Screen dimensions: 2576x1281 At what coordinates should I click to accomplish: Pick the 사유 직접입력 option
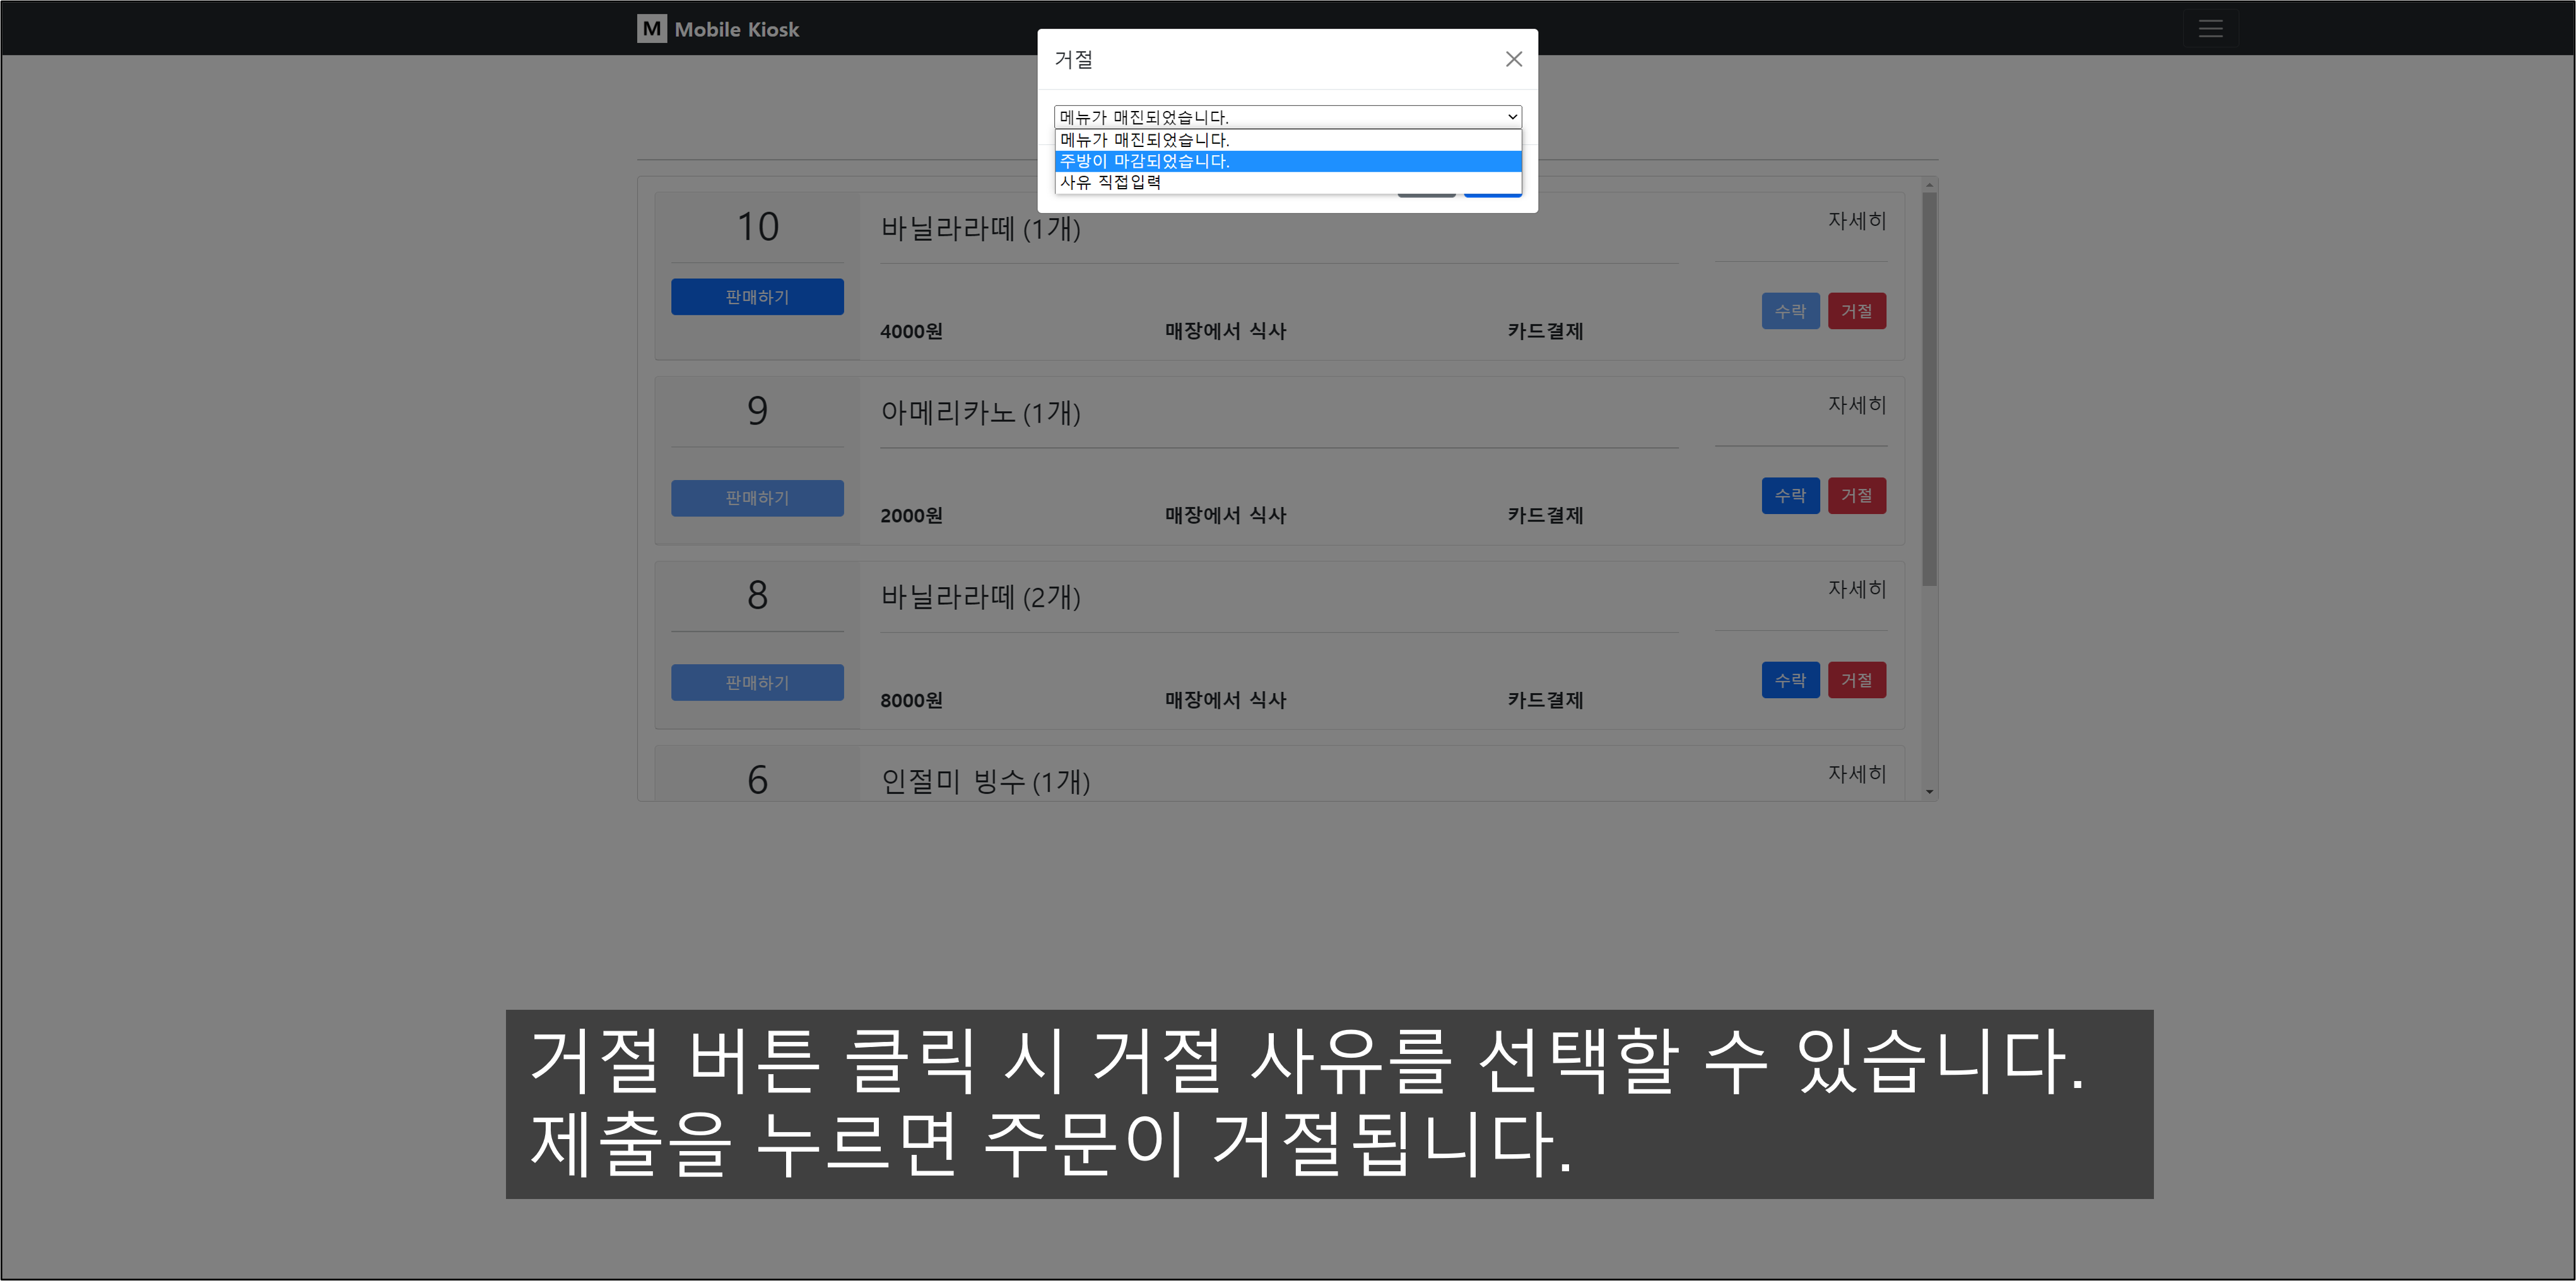point(1288,182)
